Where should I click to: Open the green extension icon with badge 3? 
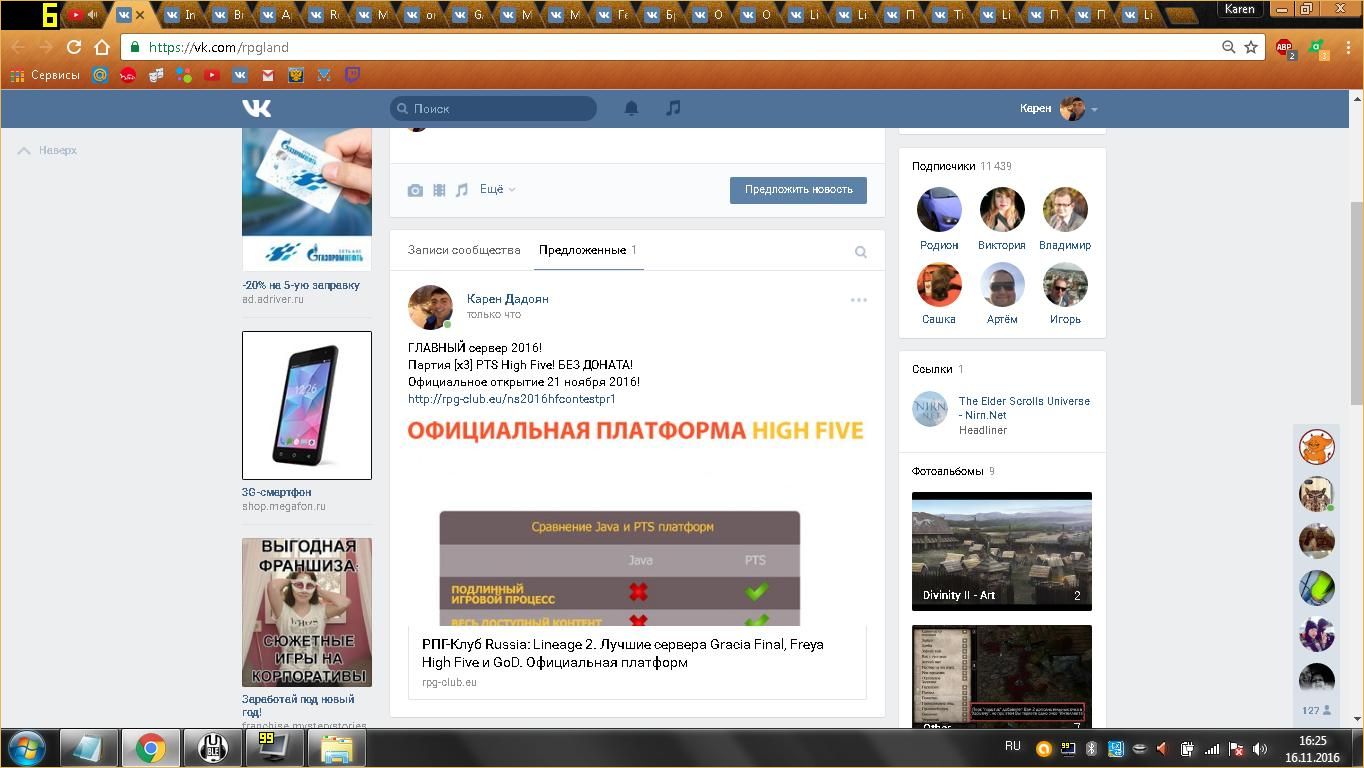point(1319,48)
